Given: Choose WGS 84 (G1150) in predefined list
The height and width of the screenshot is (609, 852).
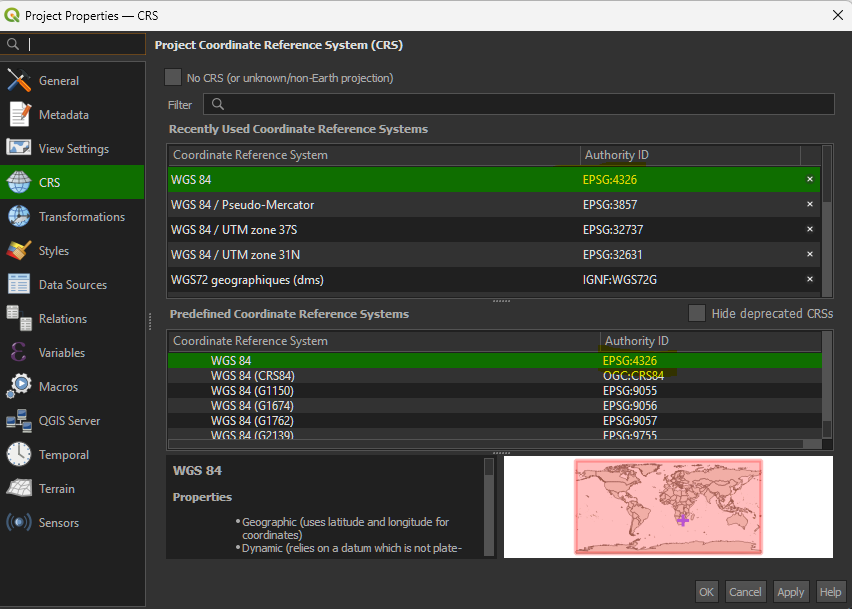Looking at the screenshot, I should (x=252, y=390).
